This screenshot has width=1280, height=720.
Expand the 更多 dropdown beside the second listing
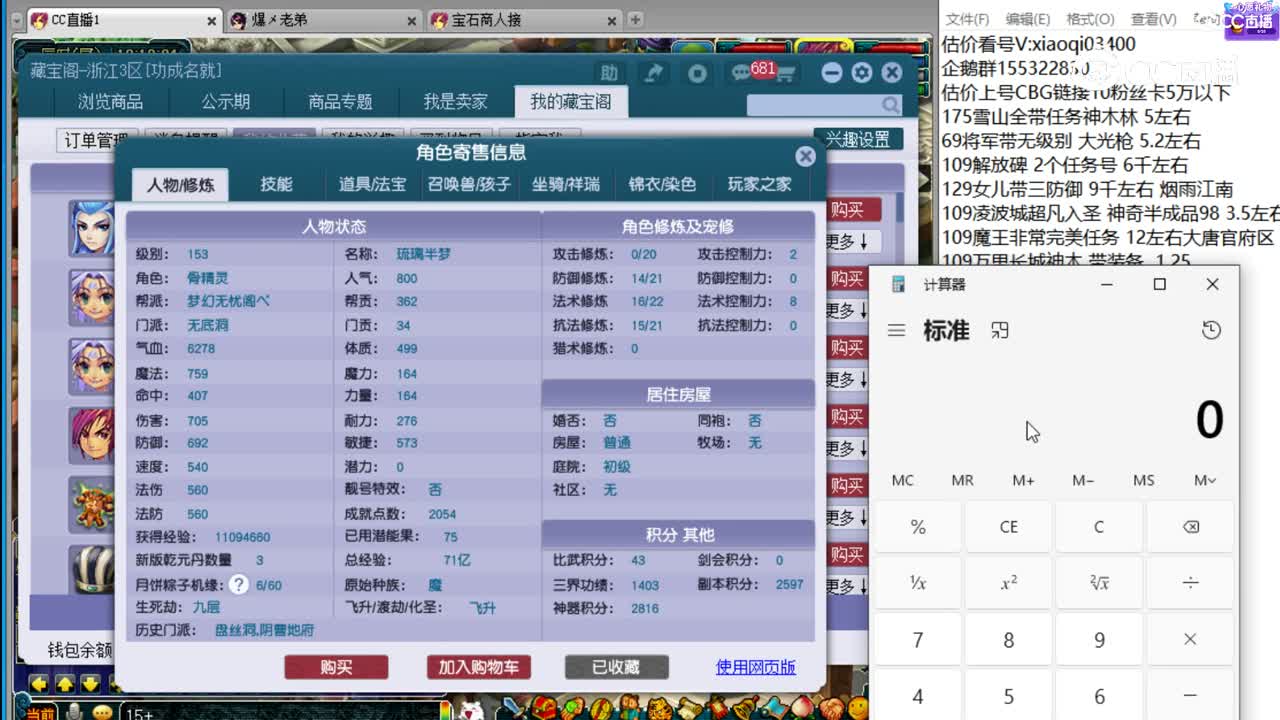[x=845, y=310]
